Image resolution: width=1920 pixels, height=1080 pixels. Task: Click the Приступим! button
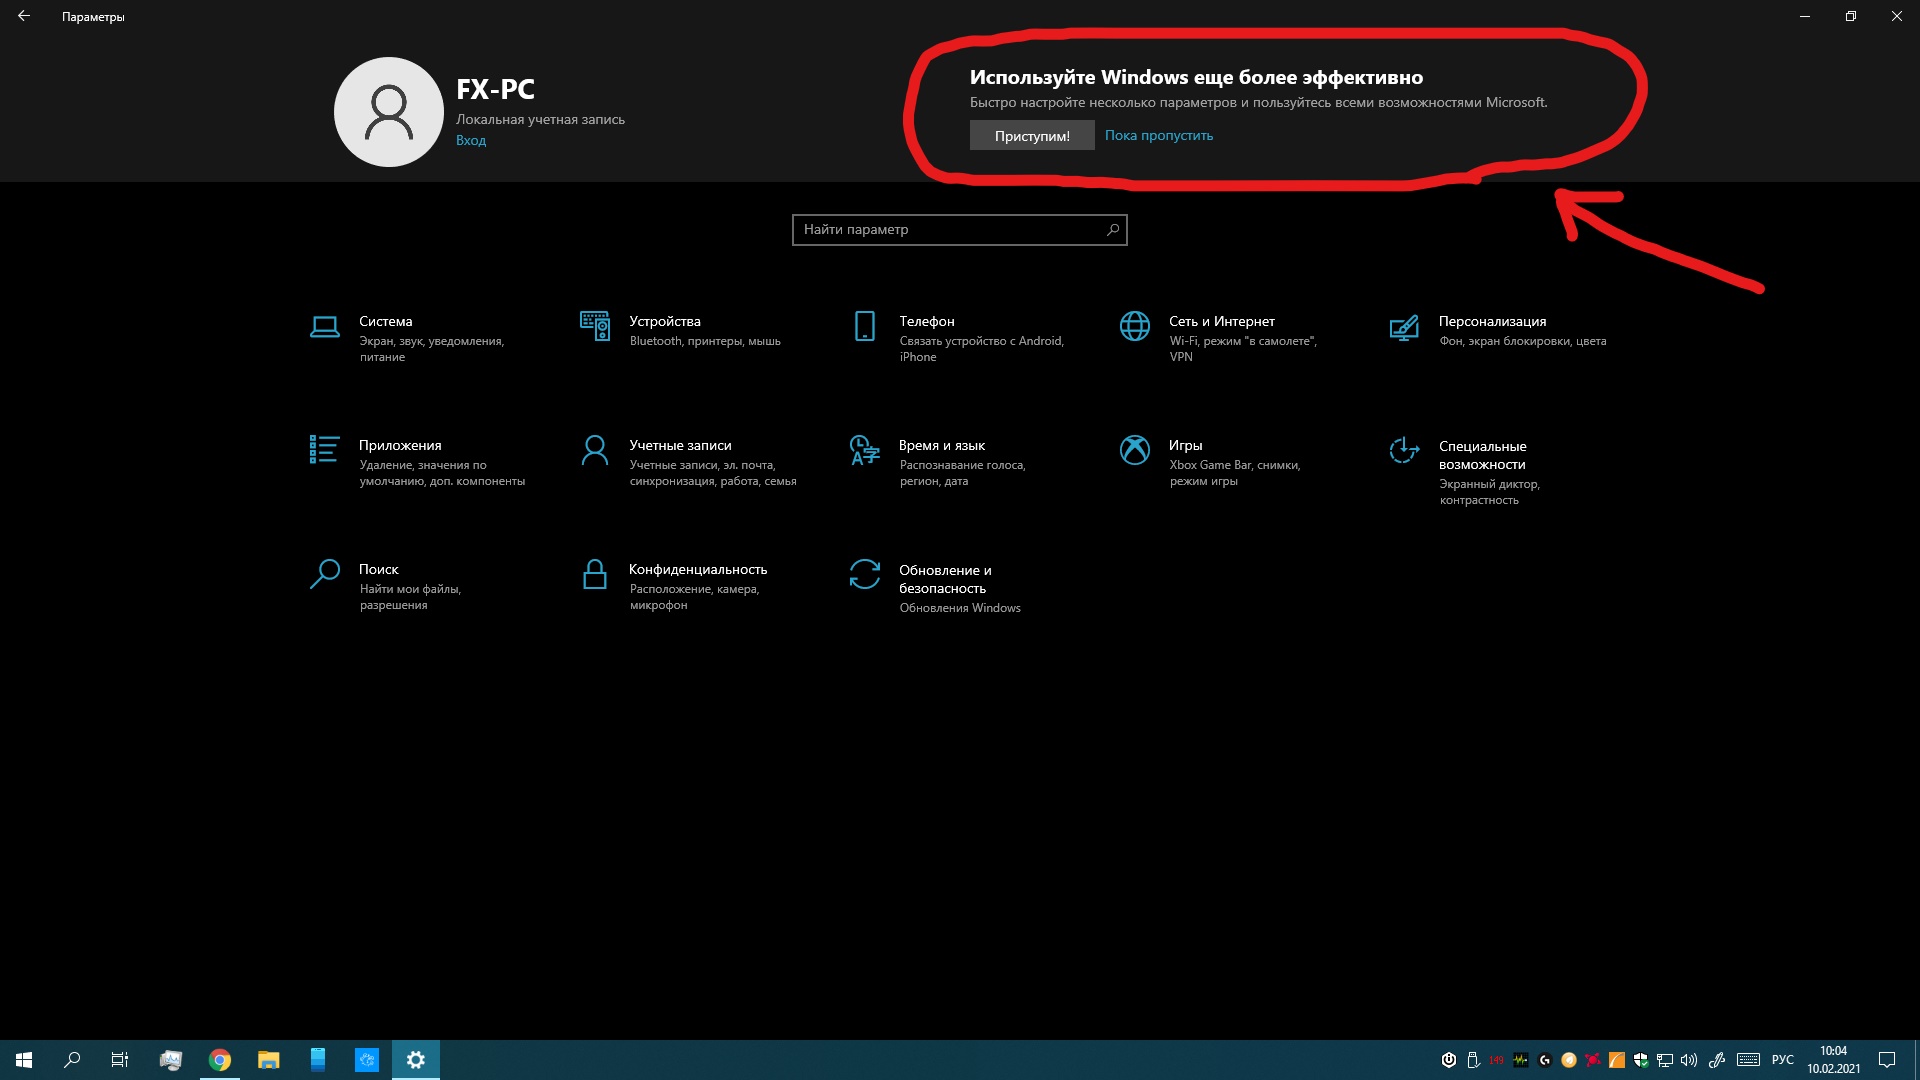coord(1032,135)
